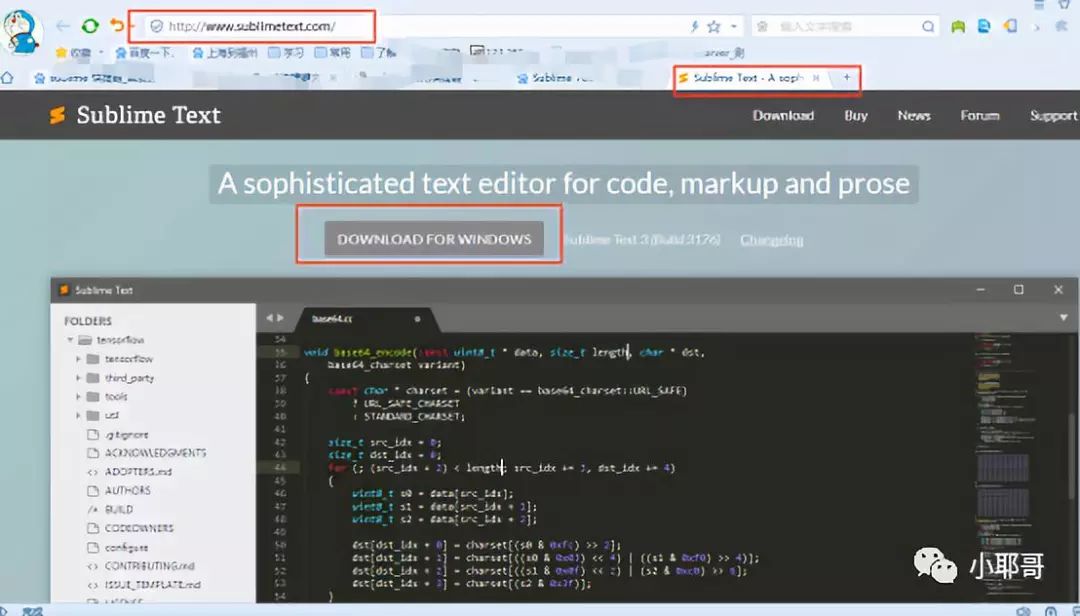Open the Support page in site navigation
The width and height of the screenshot is (1080, 616).
(1054, 116)
